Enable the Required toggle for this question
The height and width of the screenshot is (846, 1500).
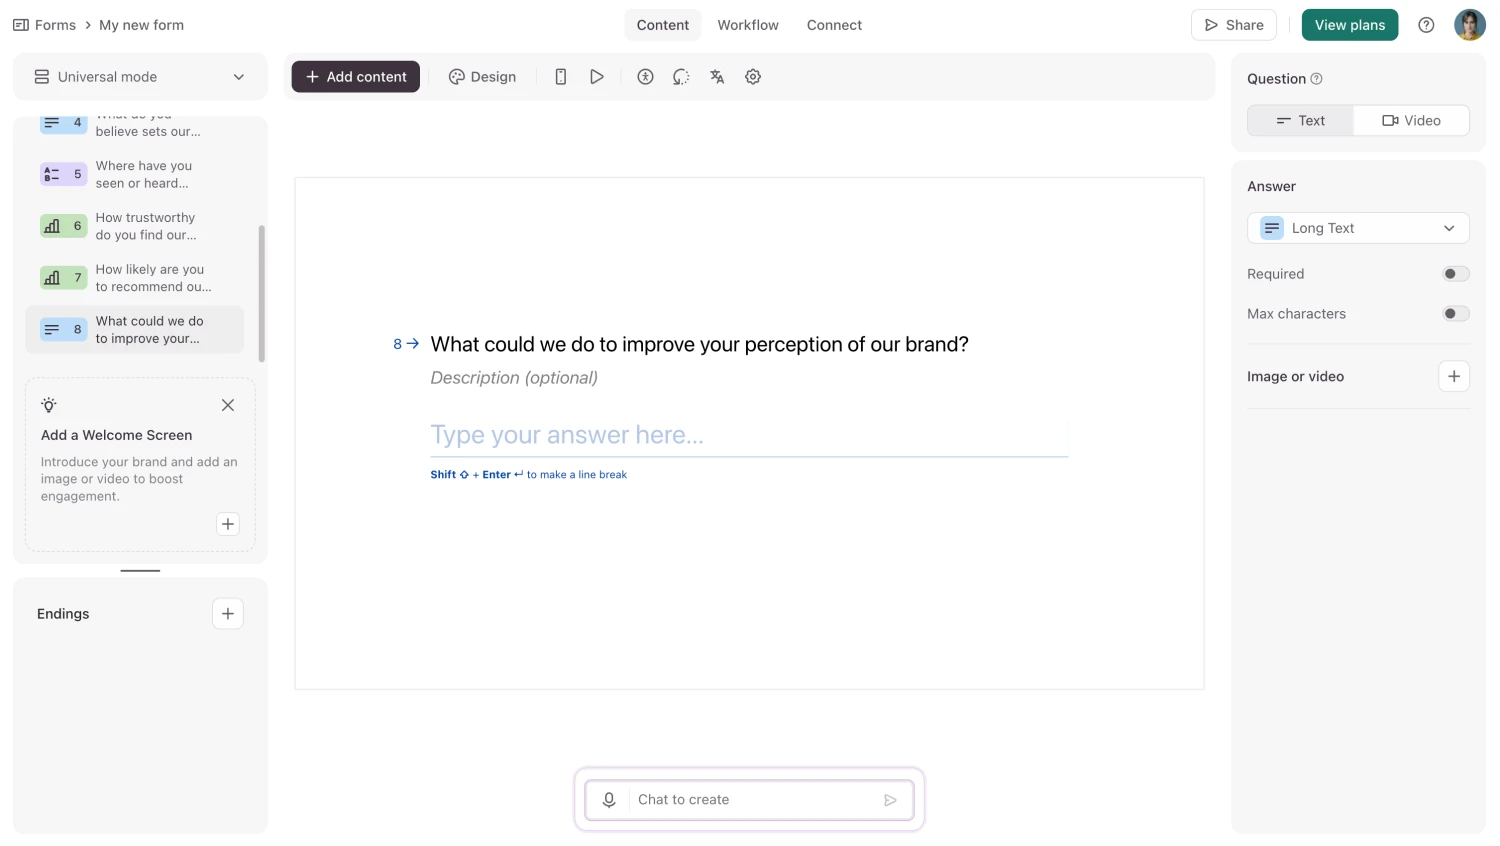point(1456,273)
